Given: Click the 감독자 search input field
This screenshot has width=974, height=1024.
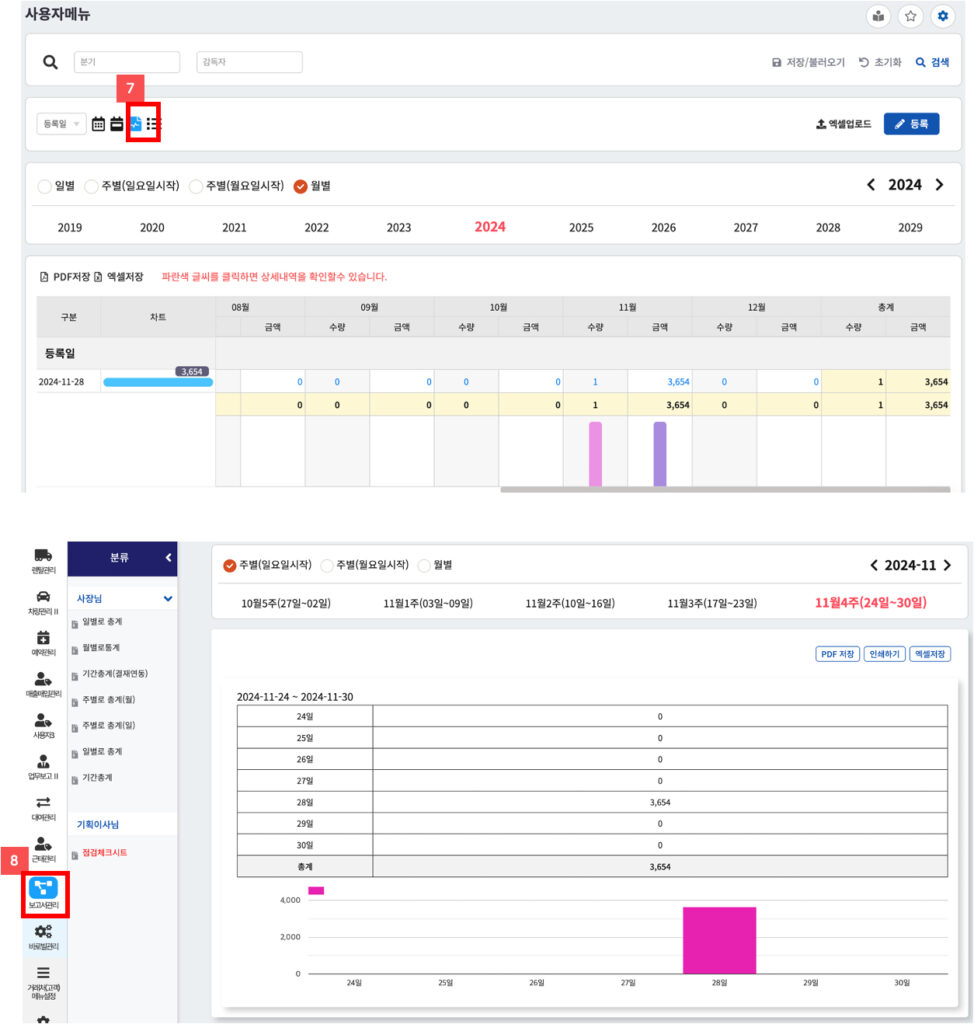Looking at the screenshot, I should (x=249, y=62).
